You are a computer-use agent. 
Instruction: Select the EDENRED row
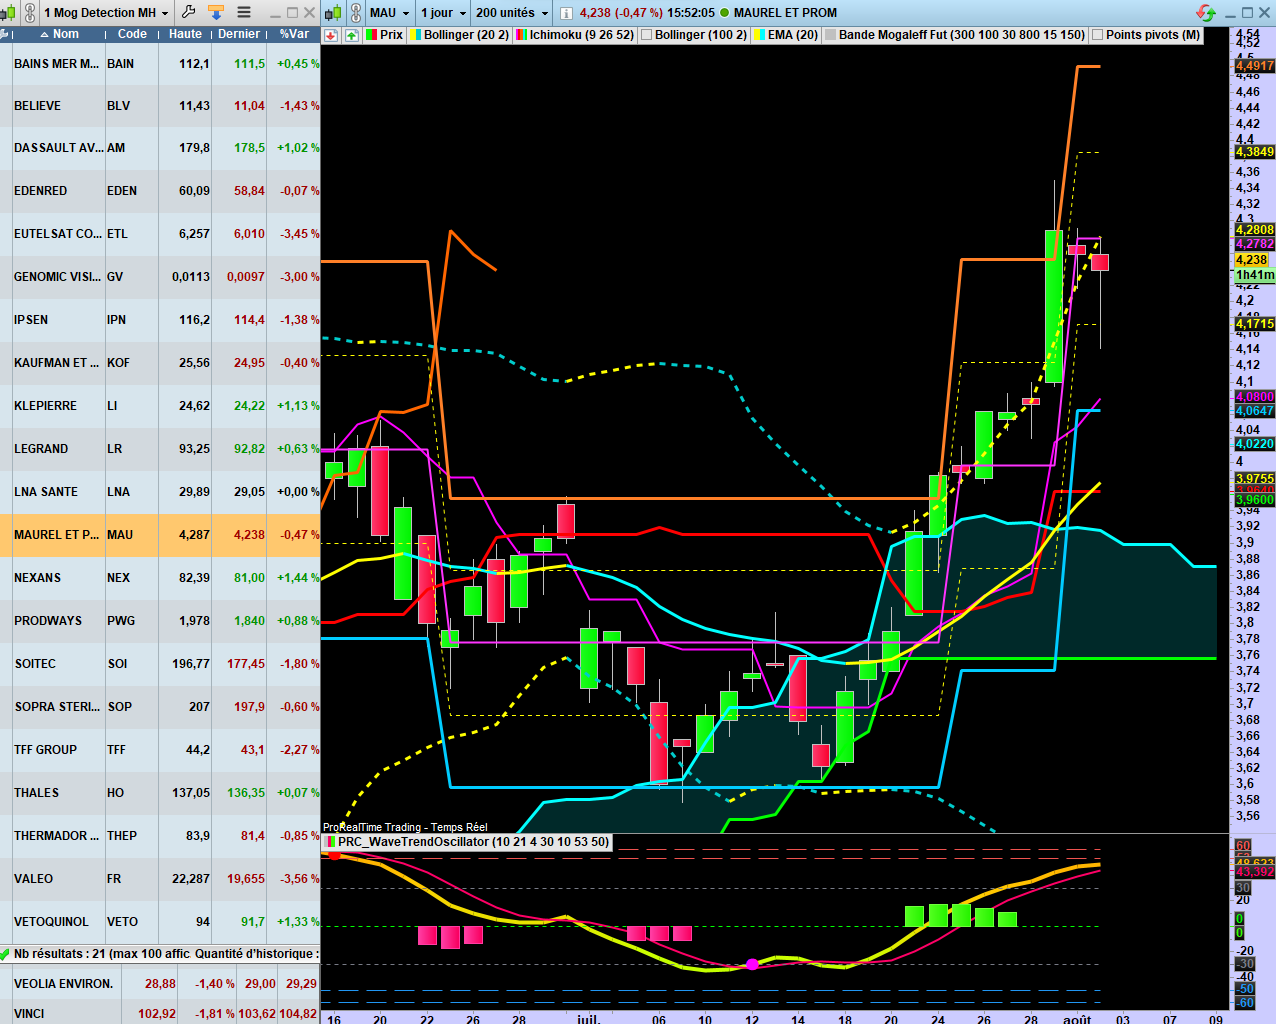pyautogui.click(x=160, y=190)
